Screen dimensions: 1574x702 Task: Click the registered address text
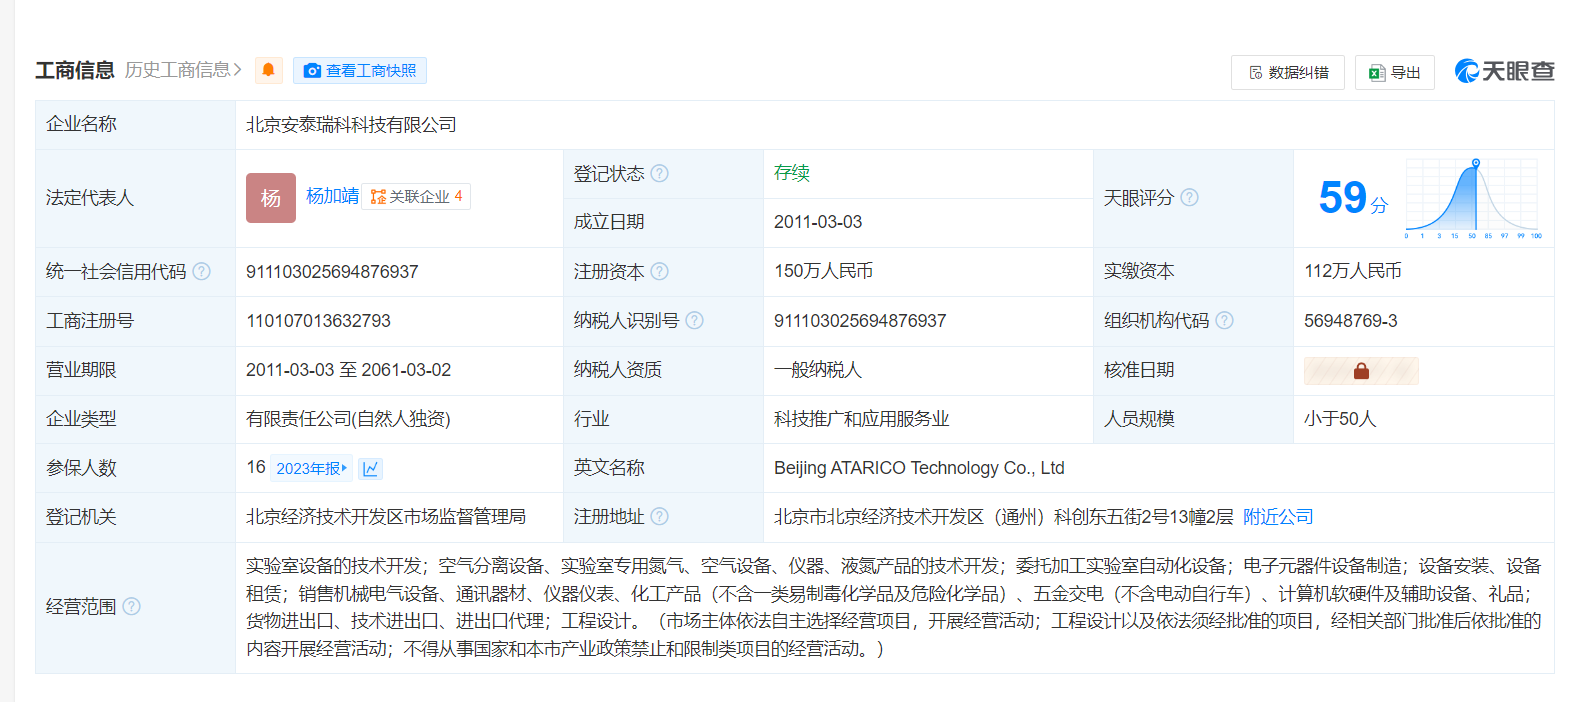click(x=1004, y=517)
